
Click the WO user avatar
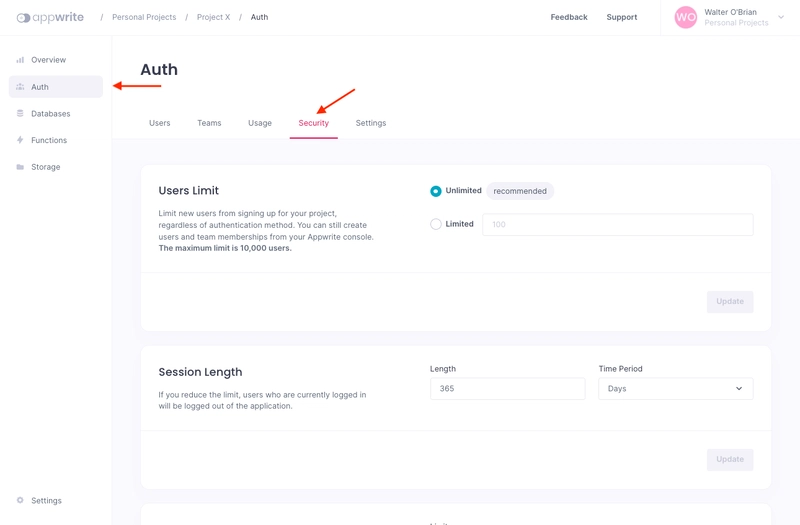coord(685,17)
